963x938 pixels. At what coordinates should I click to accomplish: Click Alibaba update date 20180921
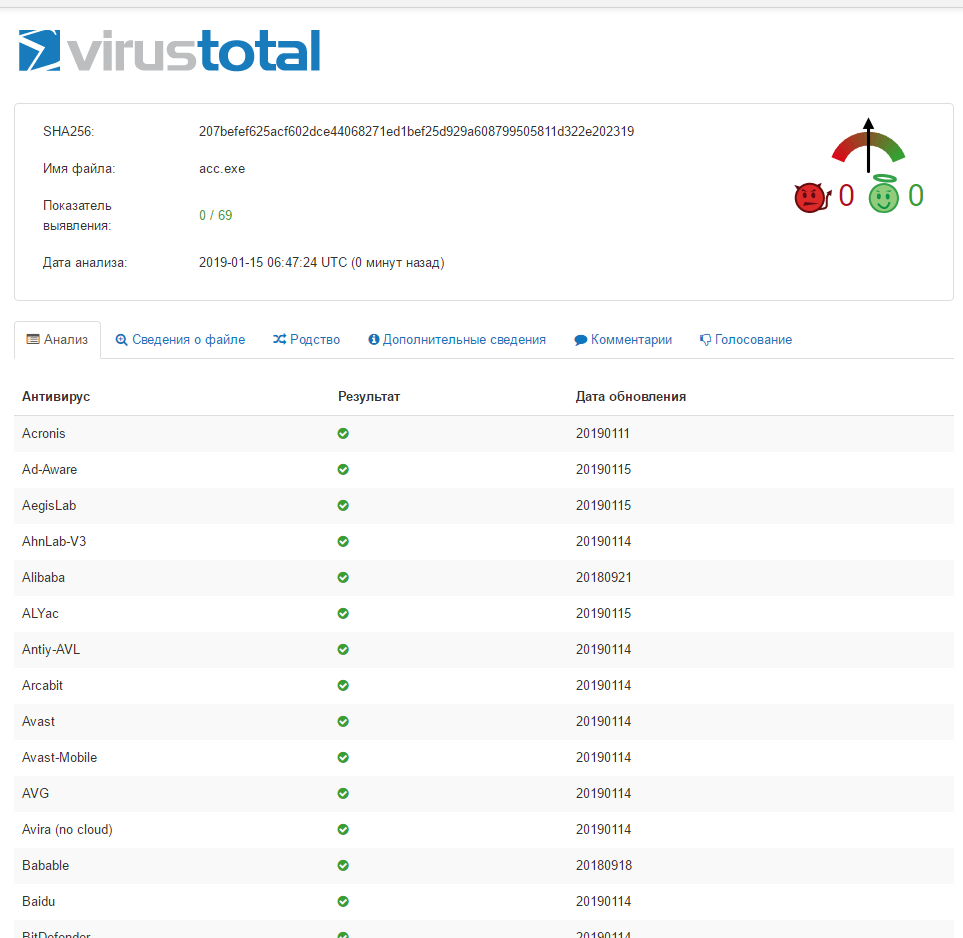click(604, 577)
